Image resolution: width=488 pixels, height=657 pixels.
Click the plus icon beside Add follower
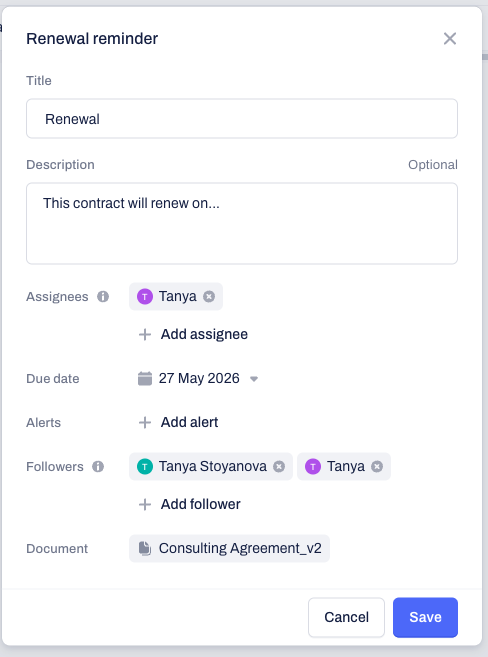145,504
